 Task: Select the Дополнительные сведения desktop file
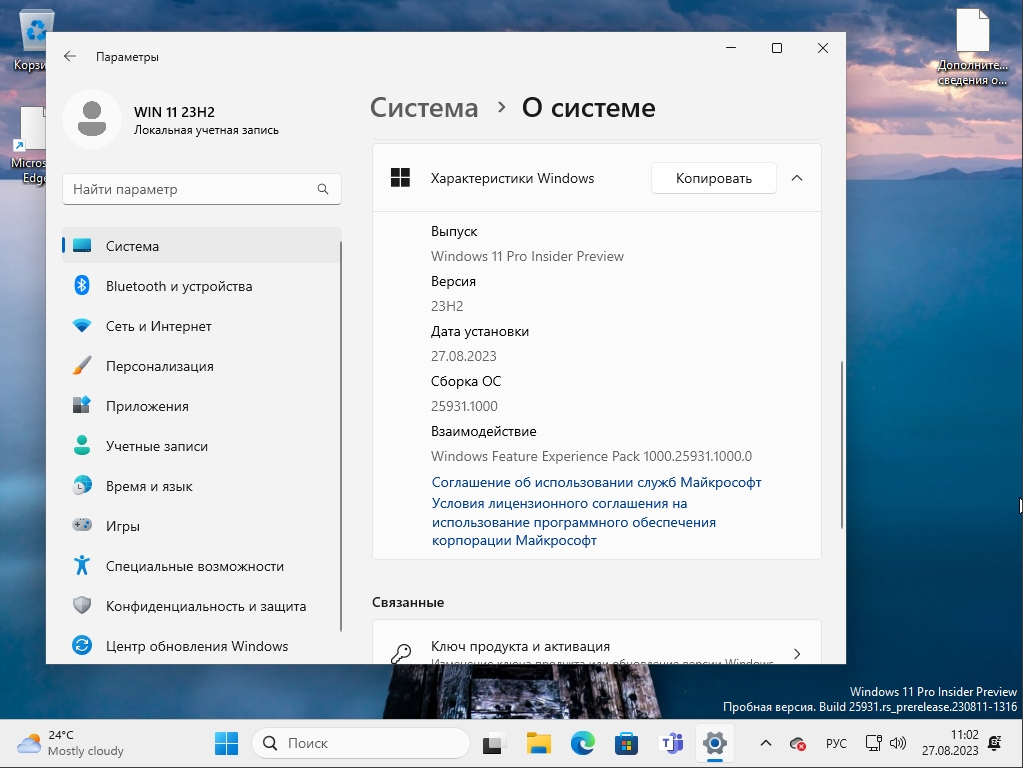[973, 47]
